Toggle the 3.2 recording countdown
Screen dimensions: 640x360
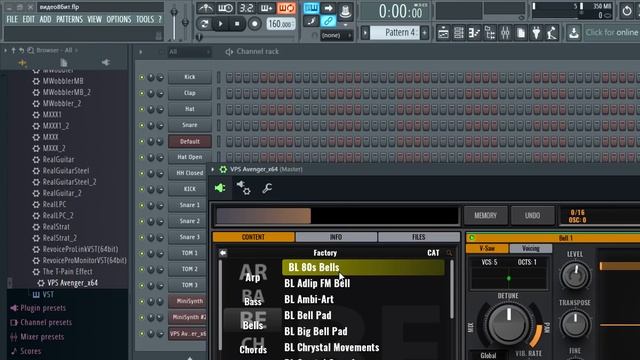(x=246, y=8)
